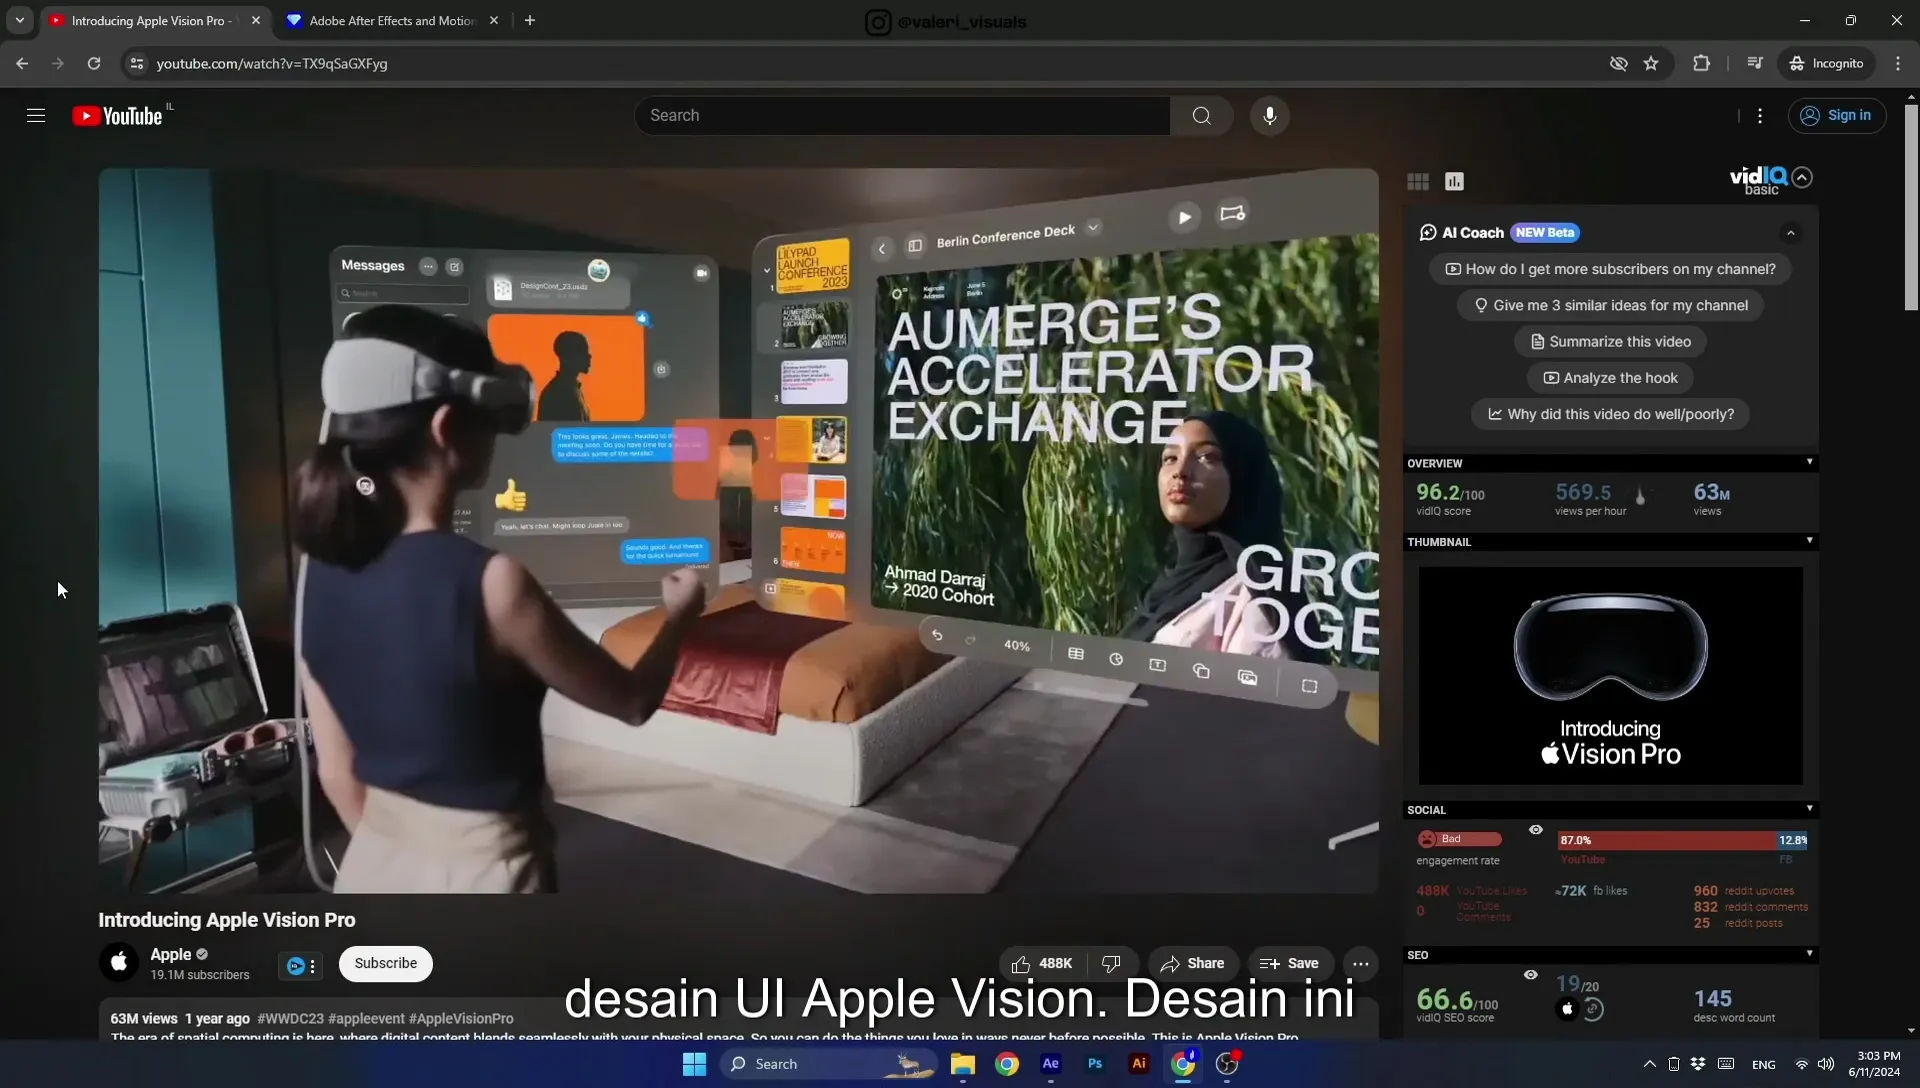
Task: Open Chrome extensions puzzle icon
Action: coord(1701,63)
